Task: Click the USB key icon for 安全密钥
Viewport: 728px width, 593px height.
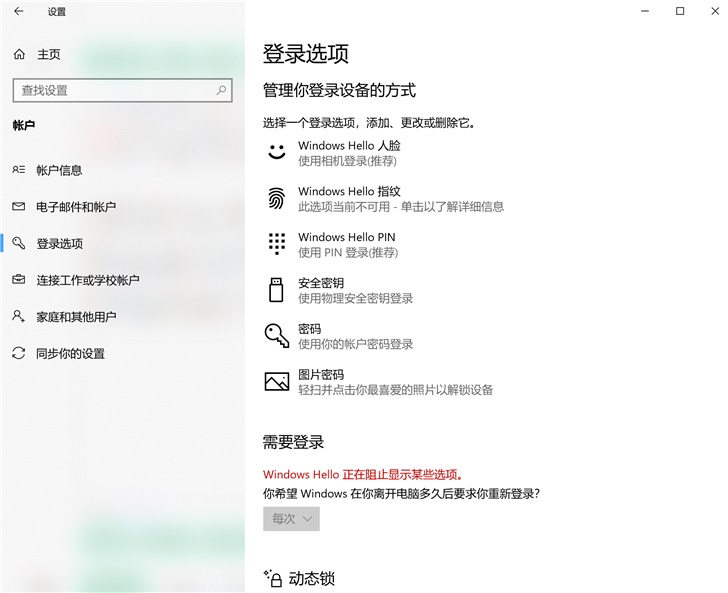Action: coord(276,290)
